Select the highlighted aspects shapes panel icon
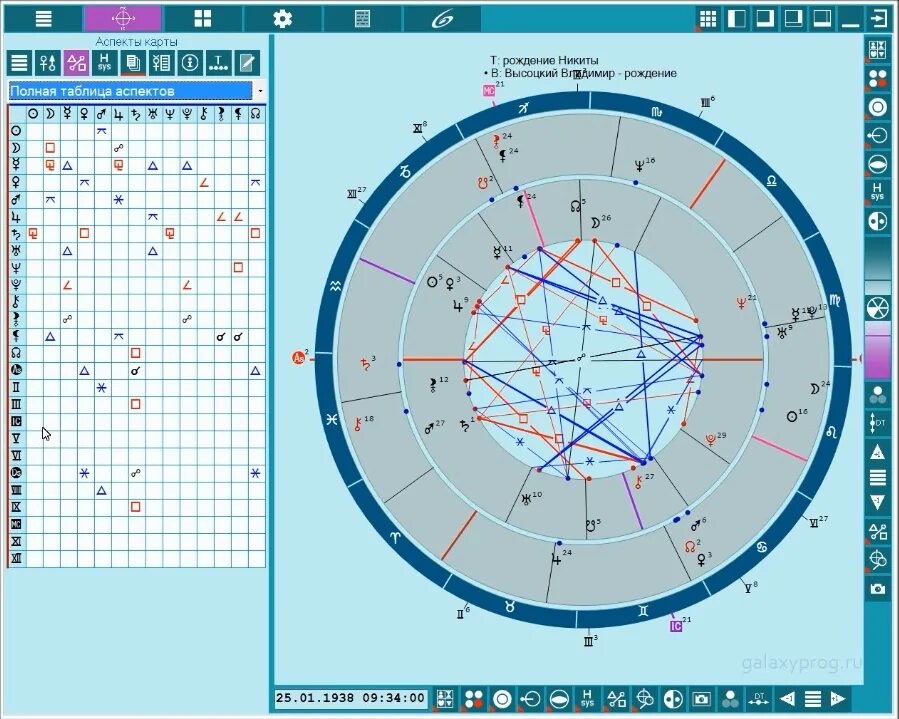Screen dimensions: 899x719 (76, 62)
